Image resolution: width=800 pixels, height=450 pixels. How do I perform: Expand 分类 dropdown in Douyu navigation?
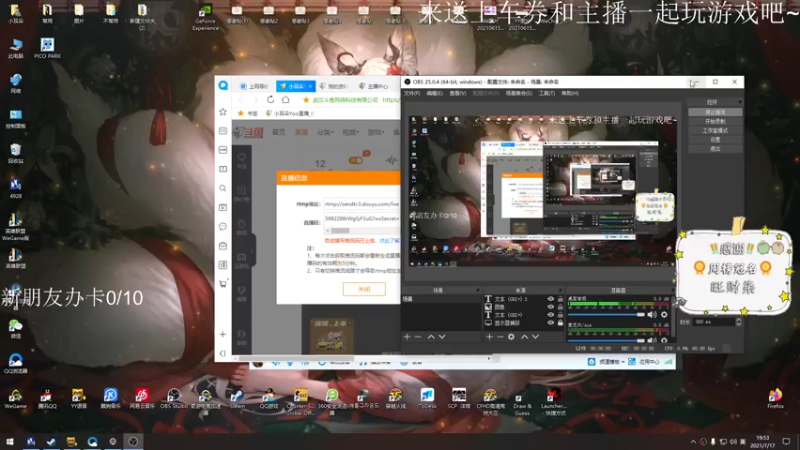click(x=324, y=132)
